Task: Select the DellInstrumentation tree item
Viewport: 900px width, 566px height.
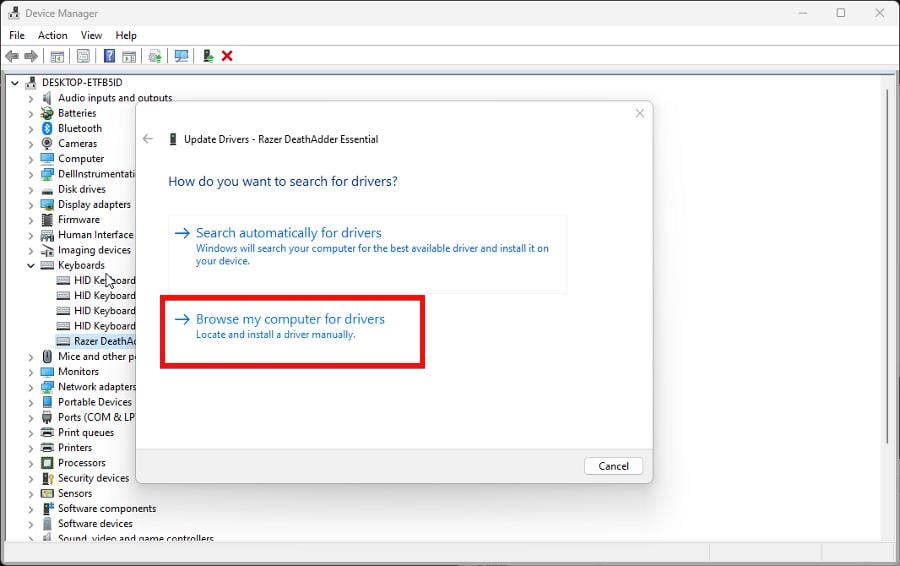Action: coord(96,174)
